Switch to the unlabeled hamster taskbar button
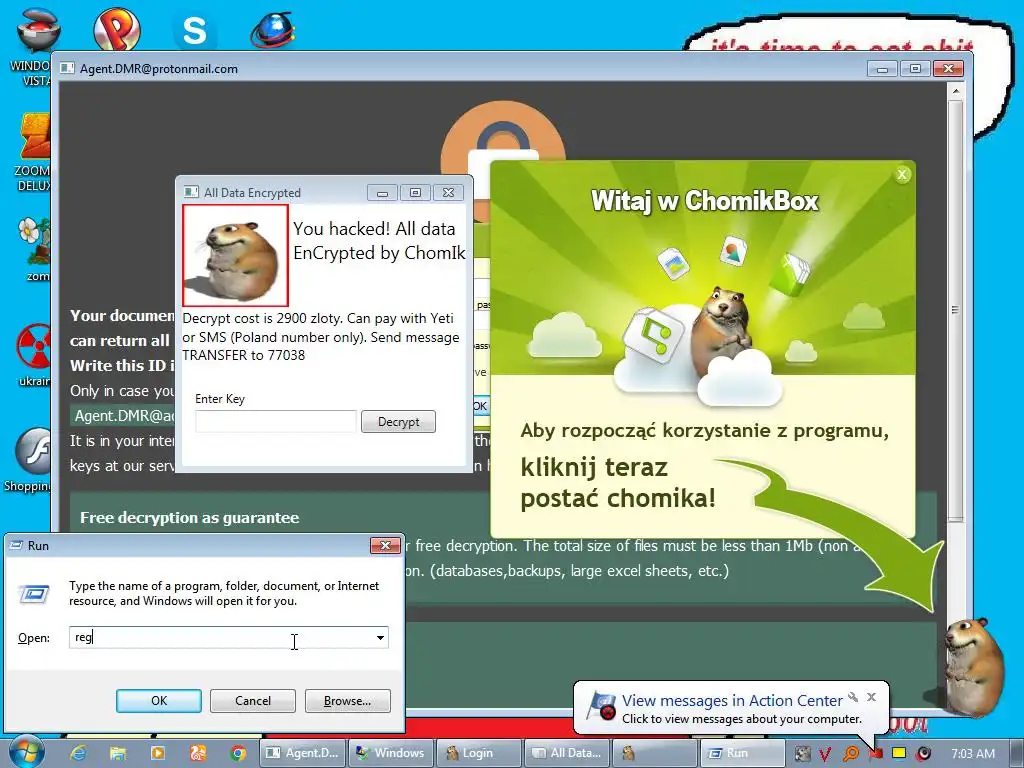The width and height of the screenshot is (1024, 768). (654, 753)
